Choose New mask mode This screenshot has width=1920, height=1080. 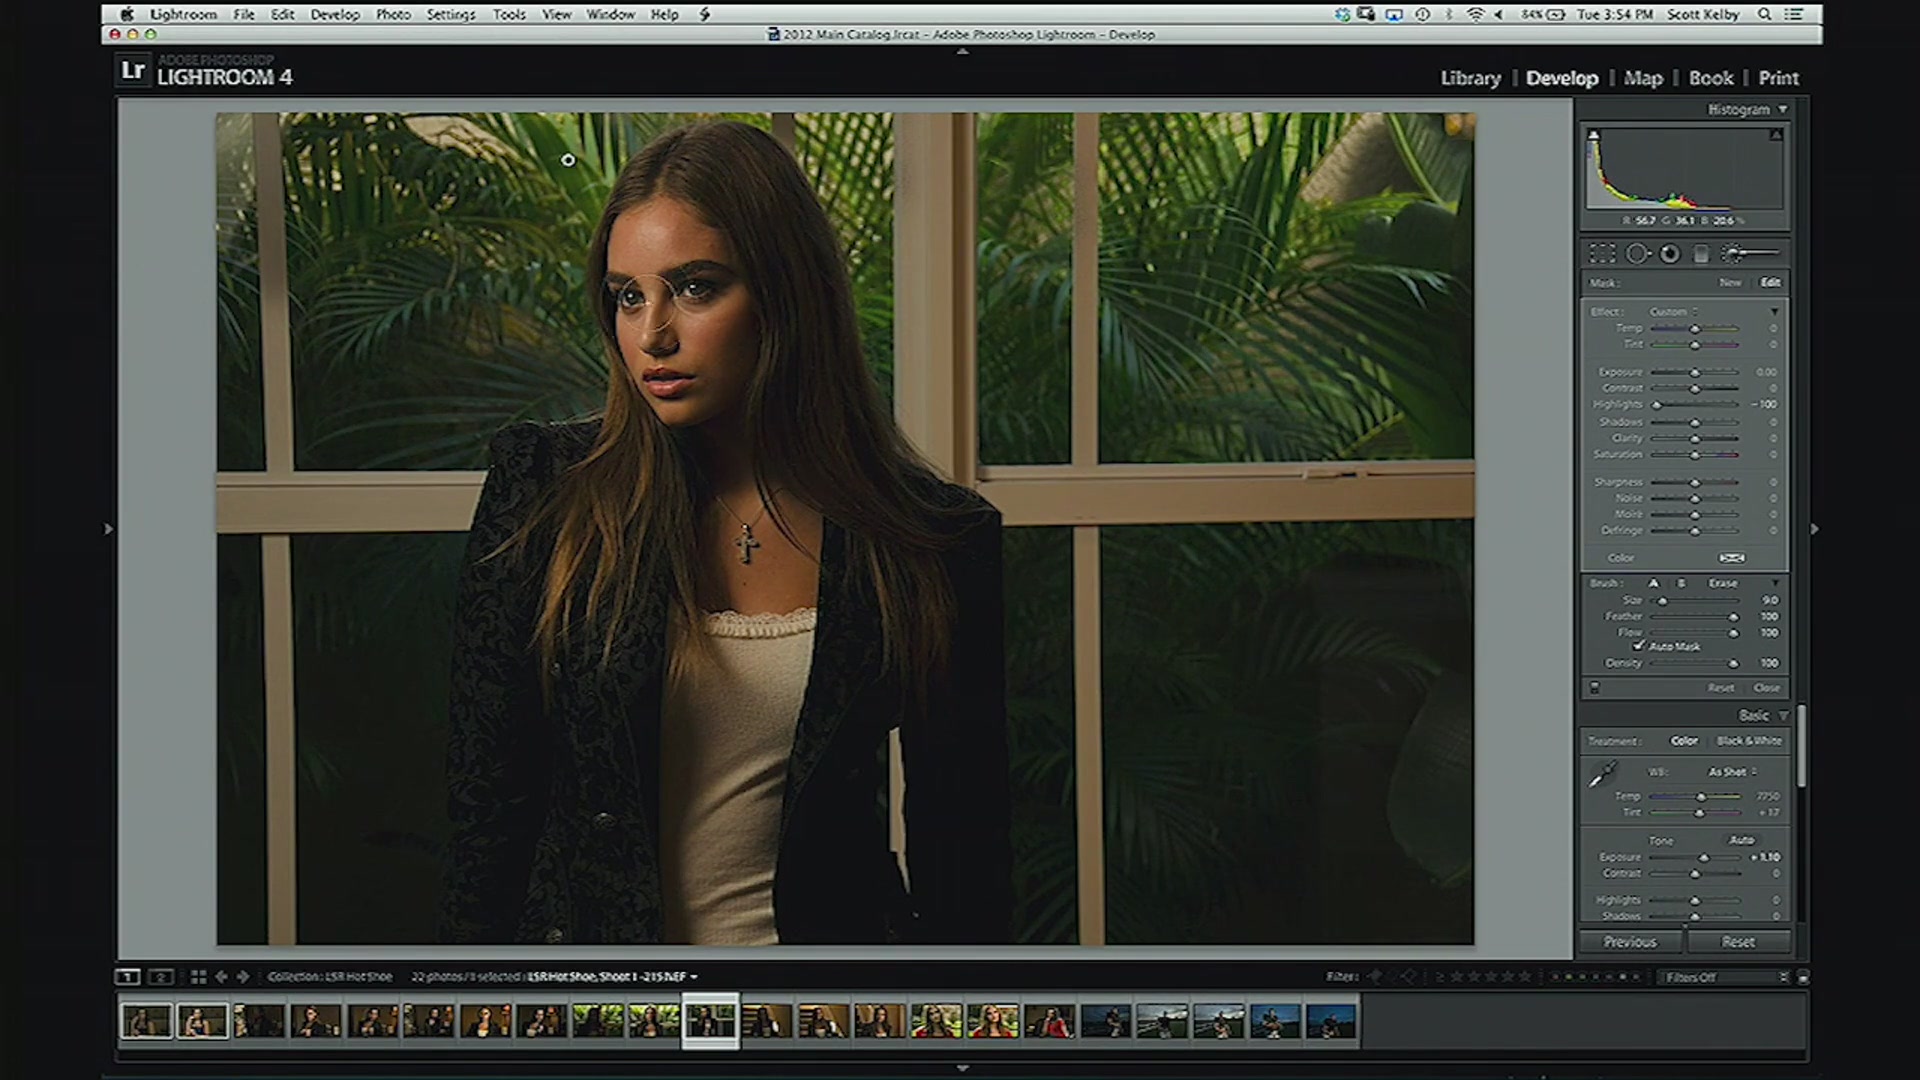pyautogui.click(x=1730, y=283)
